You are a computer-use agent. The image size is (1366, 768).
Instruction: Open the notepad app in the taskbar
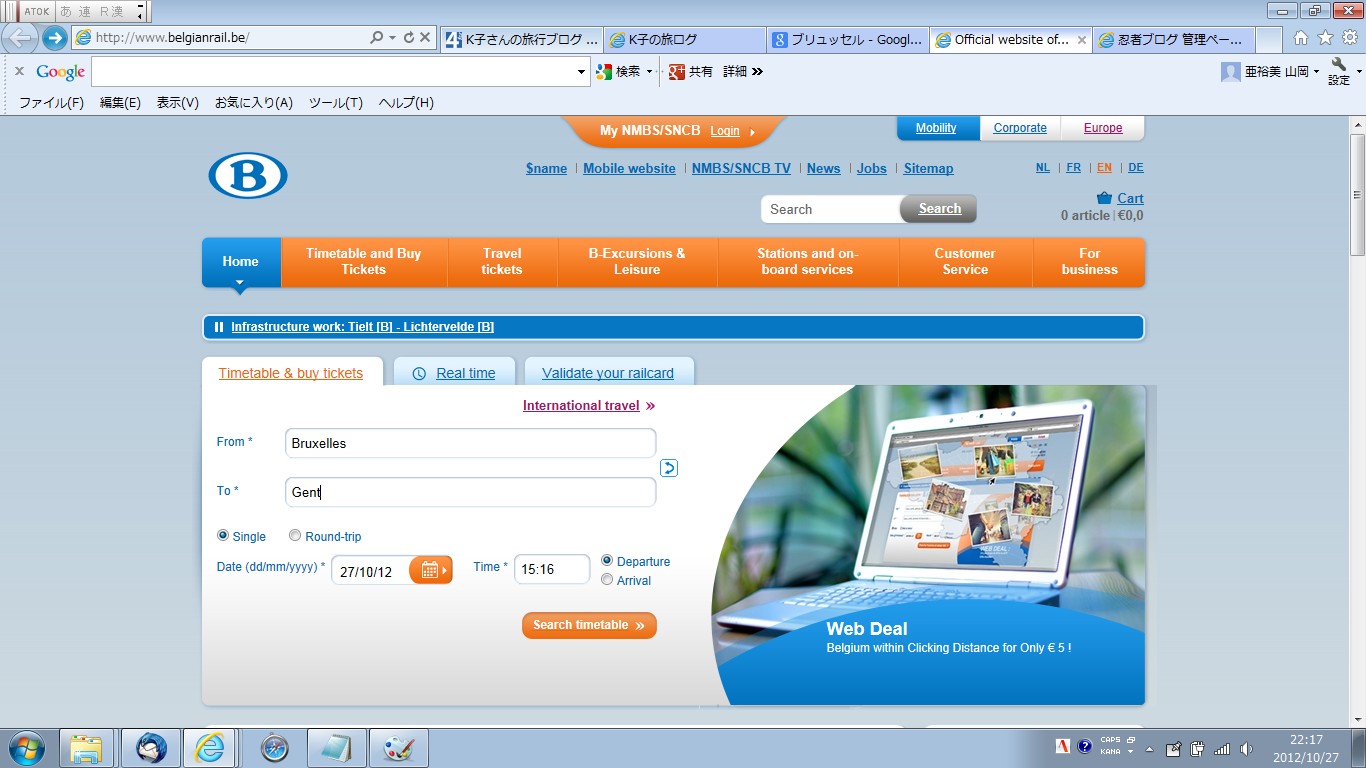[x=336, y=748]
